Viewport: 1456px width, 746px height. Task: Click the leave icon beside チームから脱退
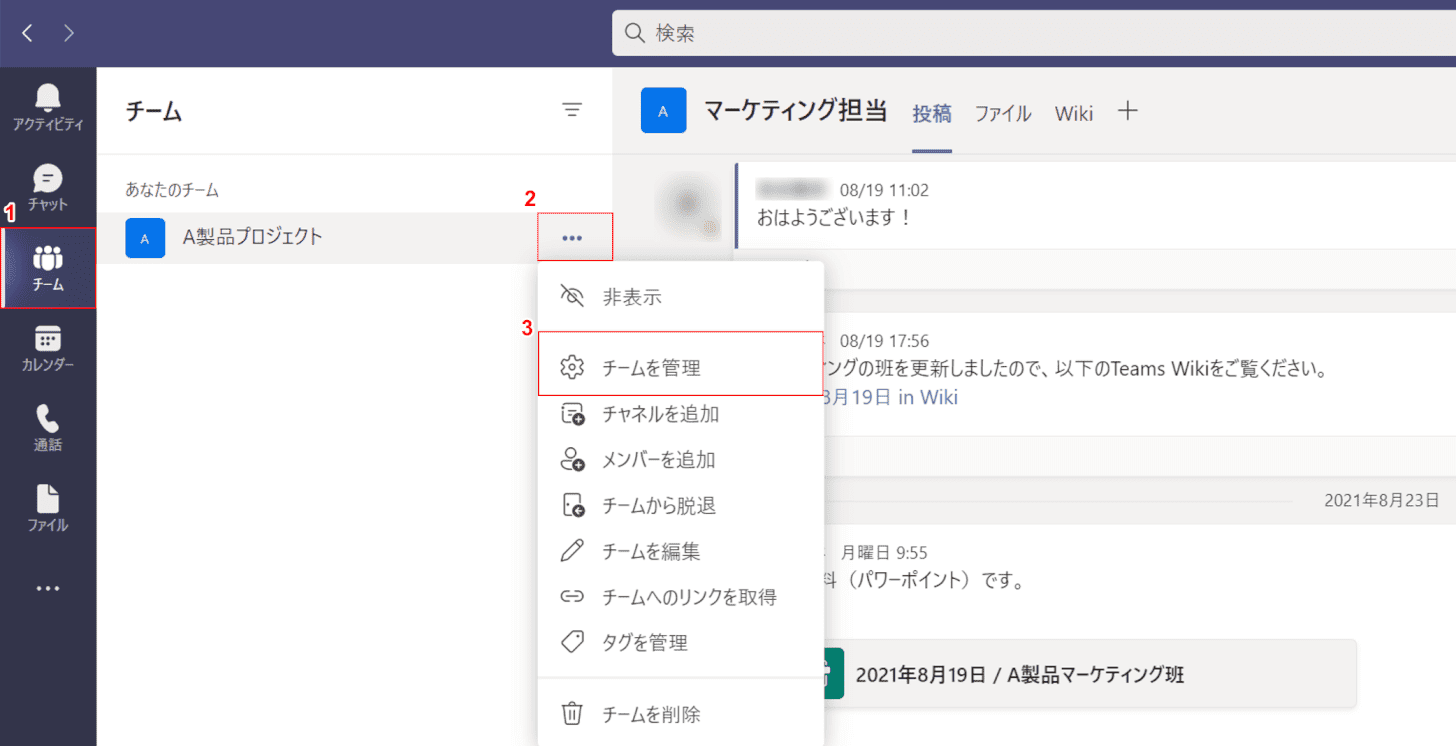coord(572,506)
